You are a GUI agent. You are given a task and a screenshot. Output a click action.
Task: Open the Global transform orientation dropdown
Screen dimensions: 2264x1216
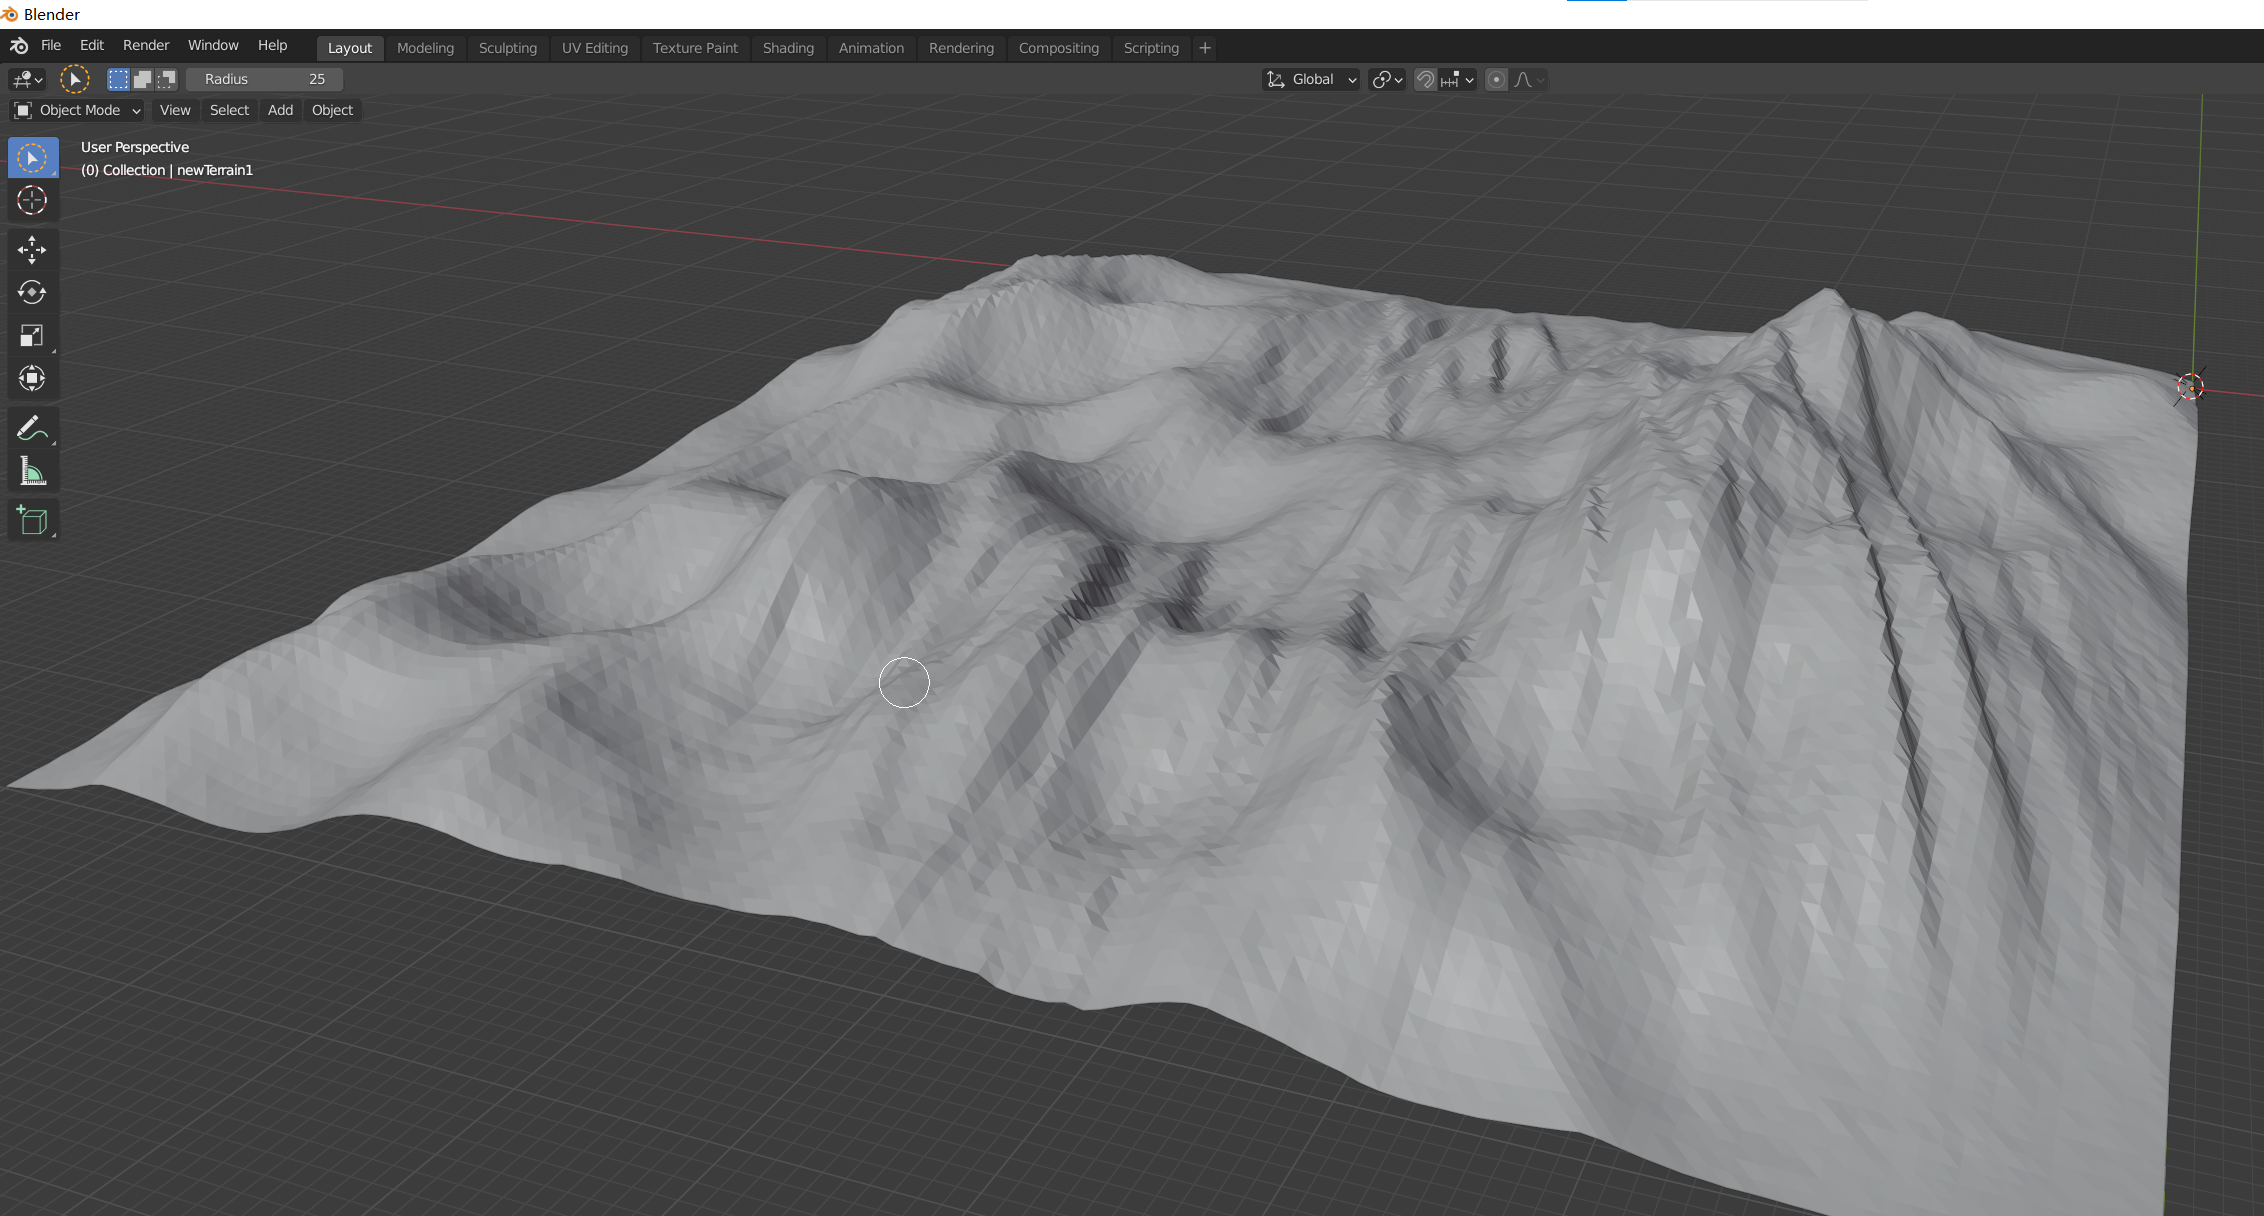click(1310, 79)
